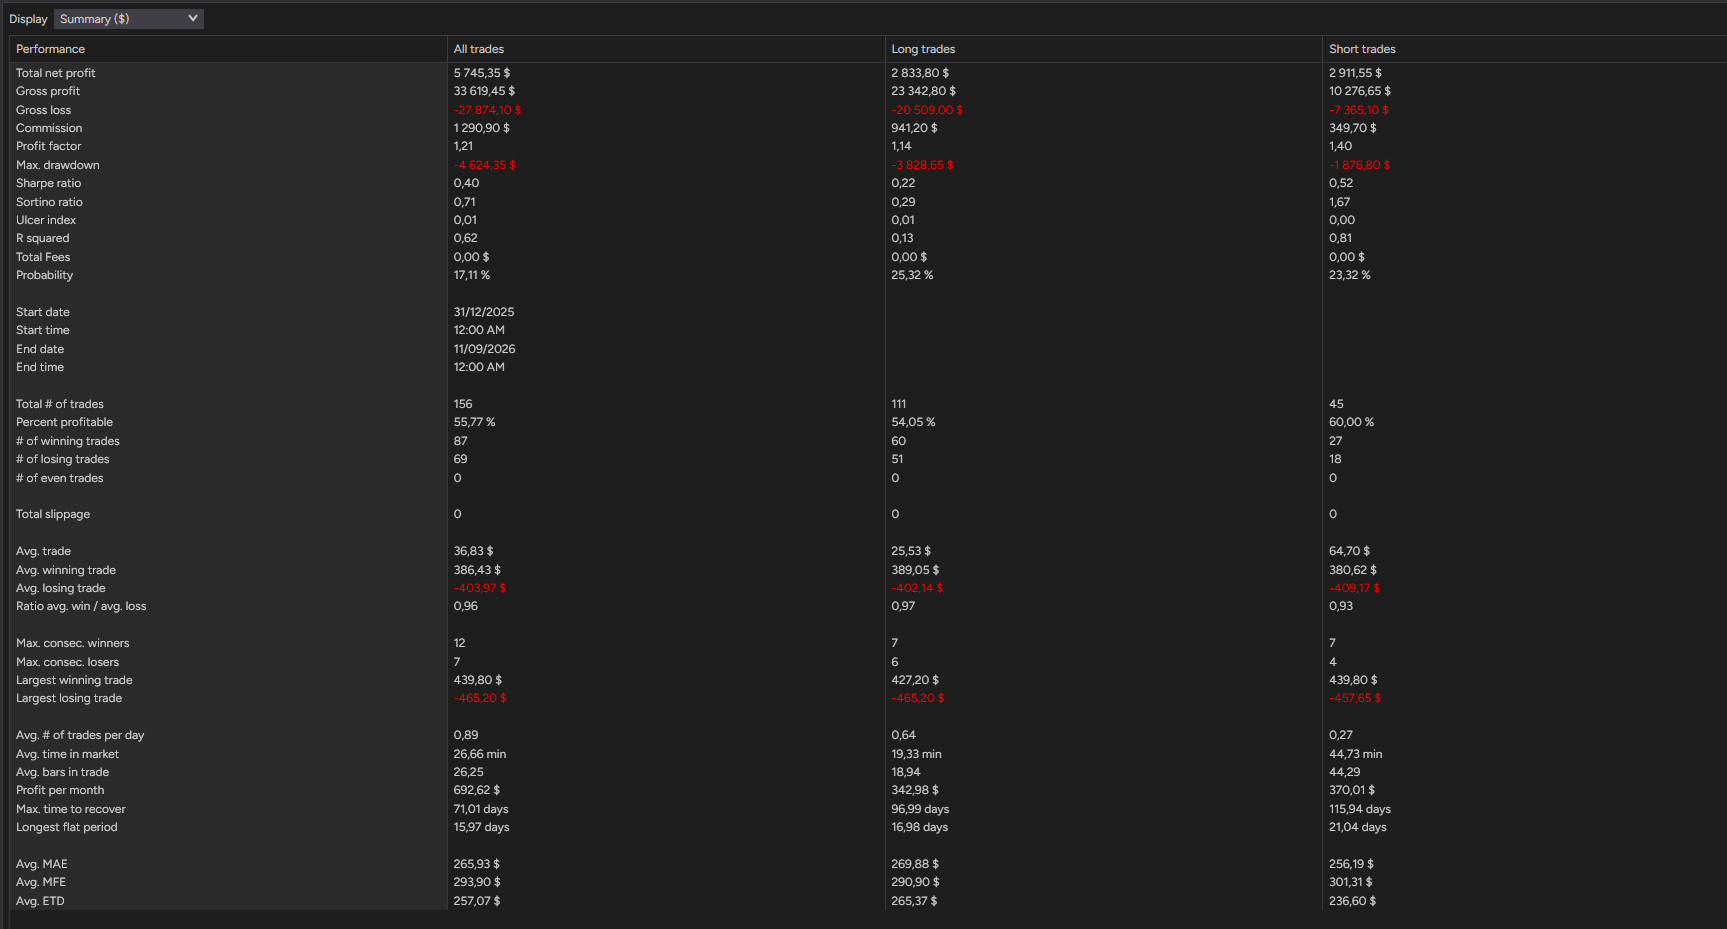This screenshot has width=1727, height=929.
Task: Select the Total slippage row label
Action: [53, 514]
